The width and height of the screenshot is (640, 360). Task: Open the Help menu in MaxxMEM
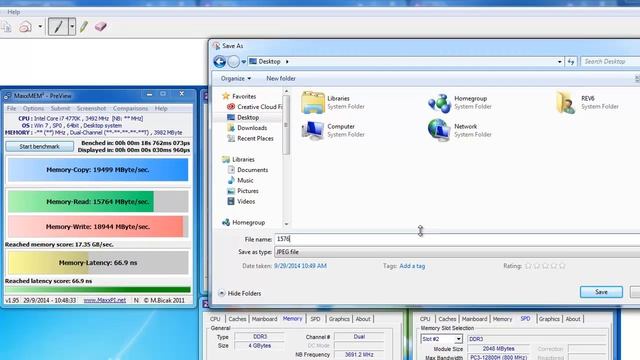pos(161,109)
